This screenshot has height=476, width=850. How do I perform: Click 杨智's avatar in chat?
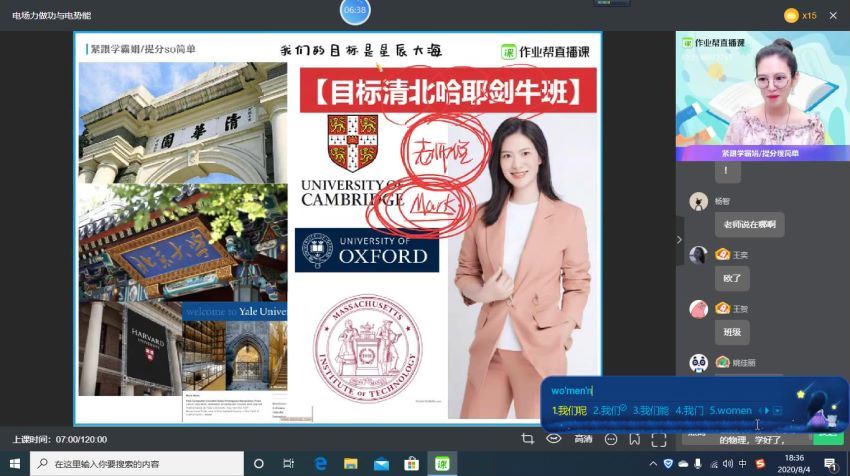click(x=698, y=201)
